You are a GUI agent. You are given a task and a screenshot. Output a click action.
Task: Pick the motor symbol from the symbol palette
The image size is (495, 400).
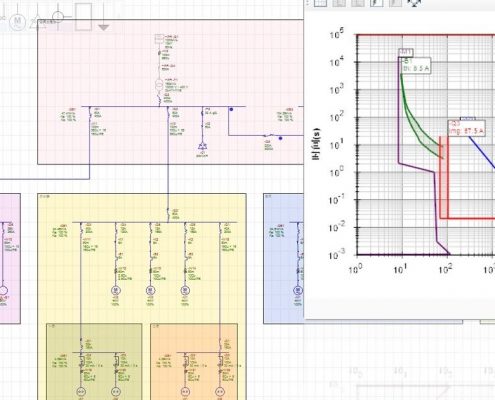tap(17, 21)
